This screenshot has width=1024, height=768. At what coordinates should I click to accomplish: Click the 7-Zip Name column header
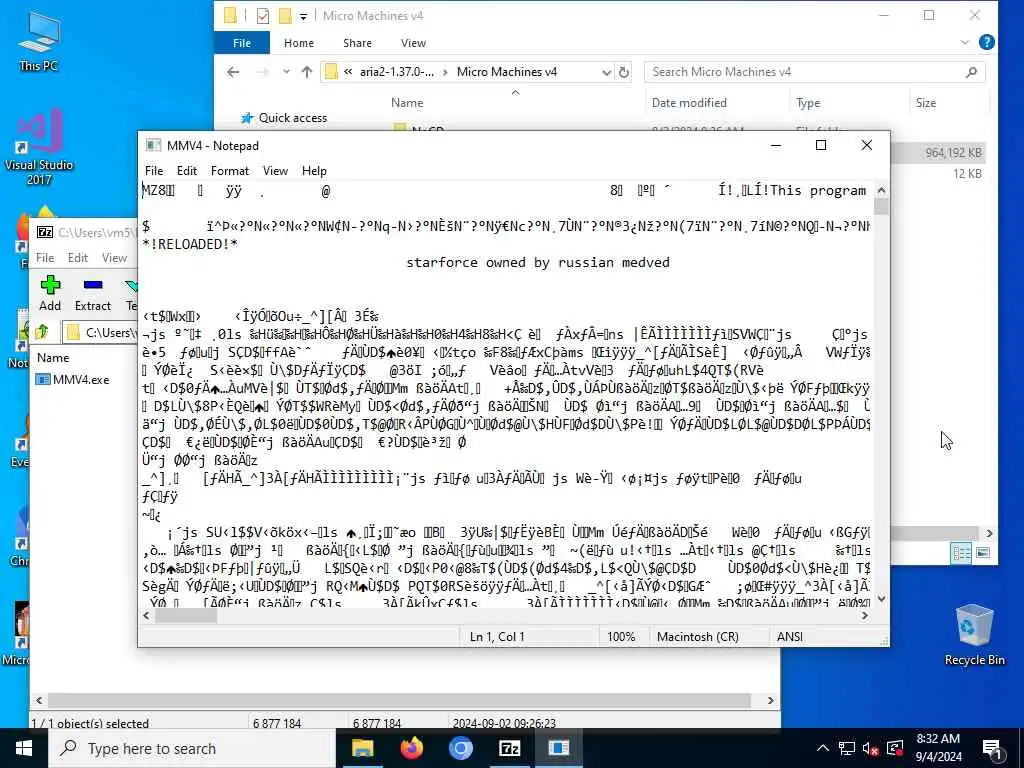53,358
